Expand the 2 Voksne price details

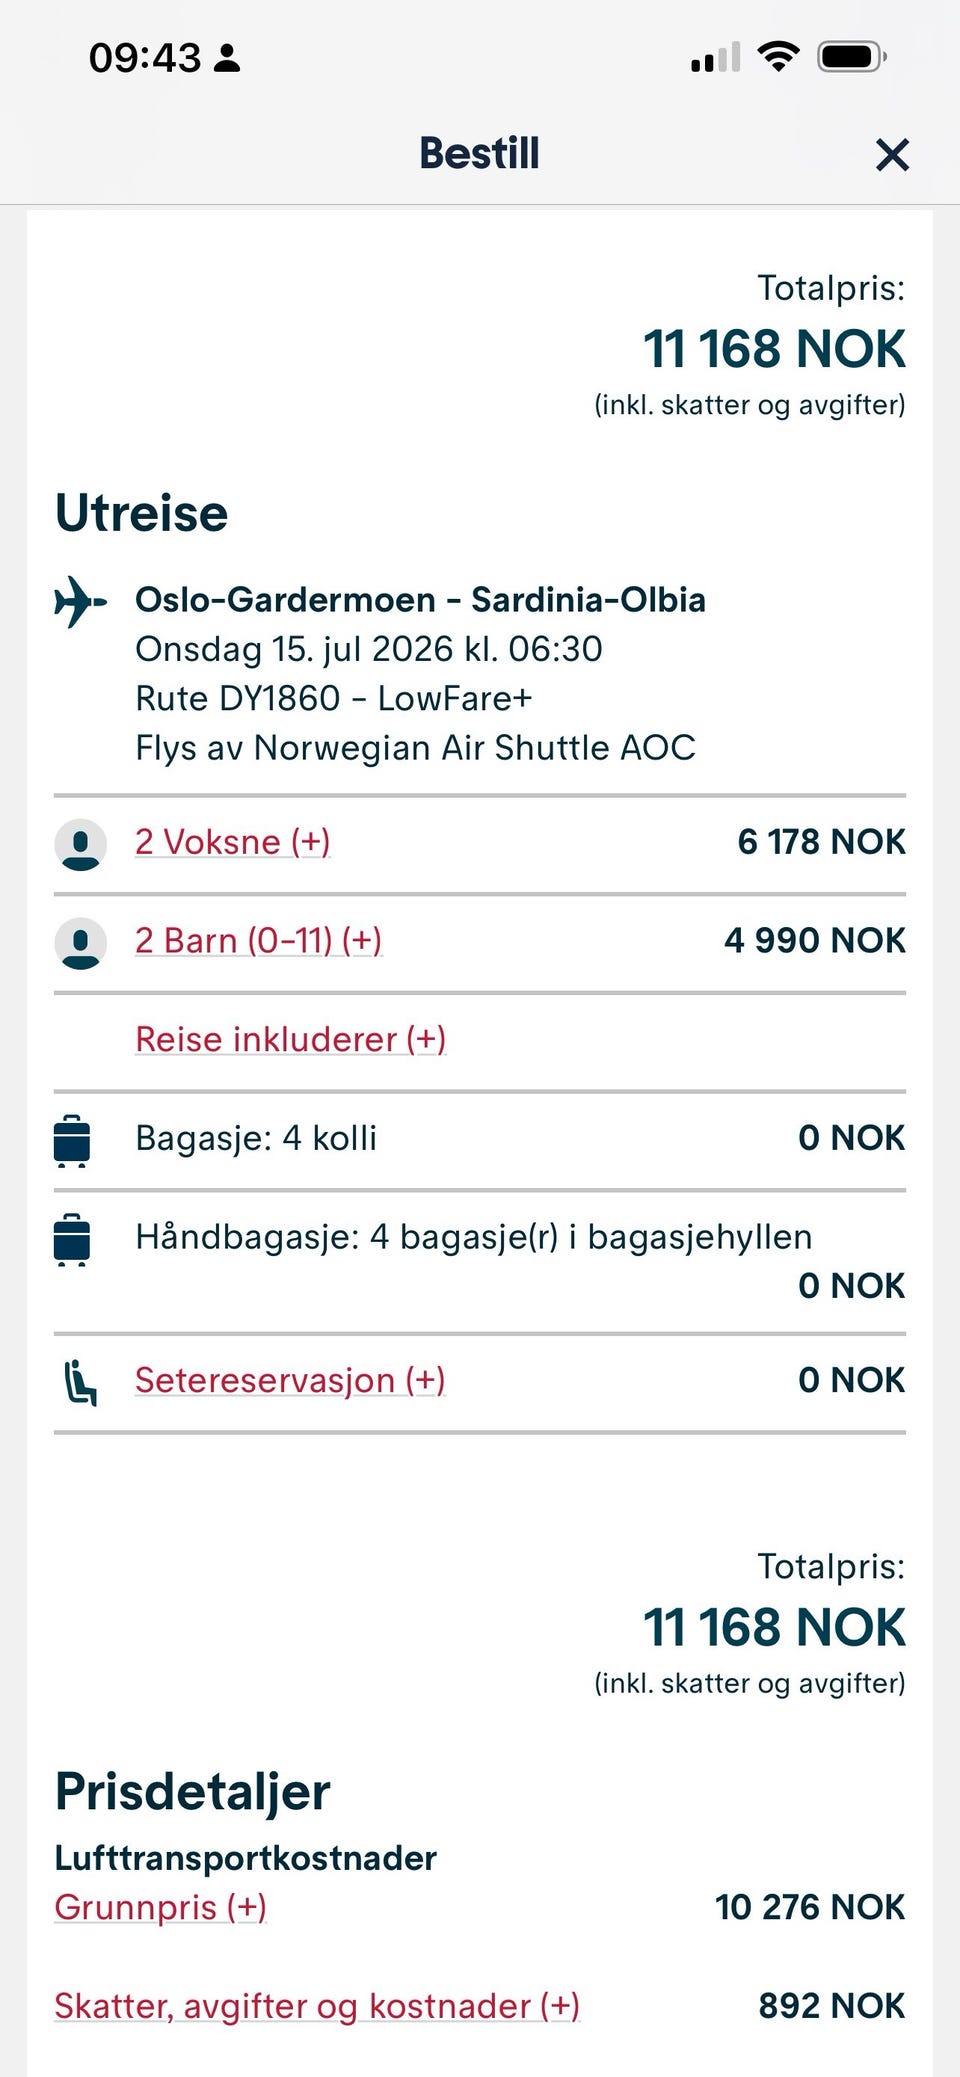pyautogui.click(x=232, y=842)
